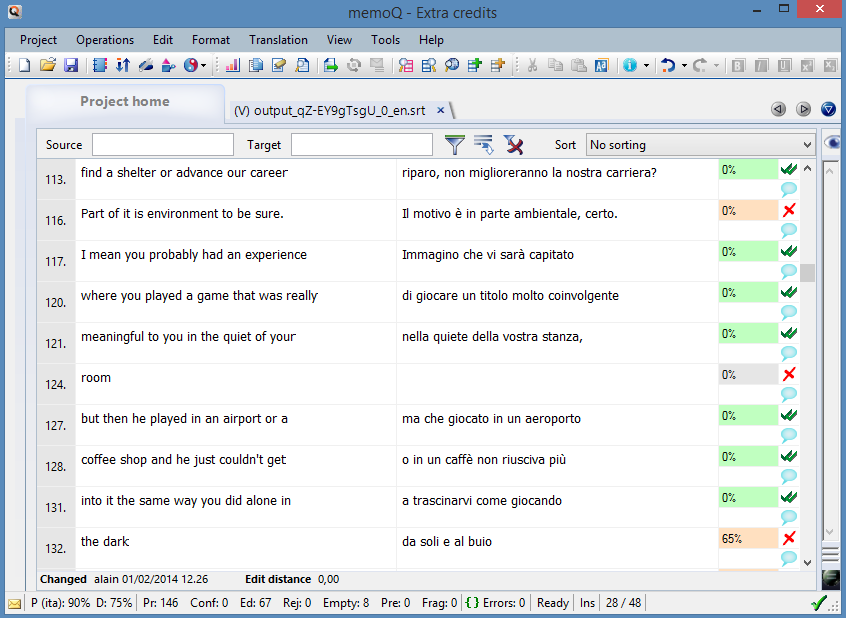Toggle confirmed checkmark on row 113
Screen dimensions: 846x618
click(x=789, y=169)
